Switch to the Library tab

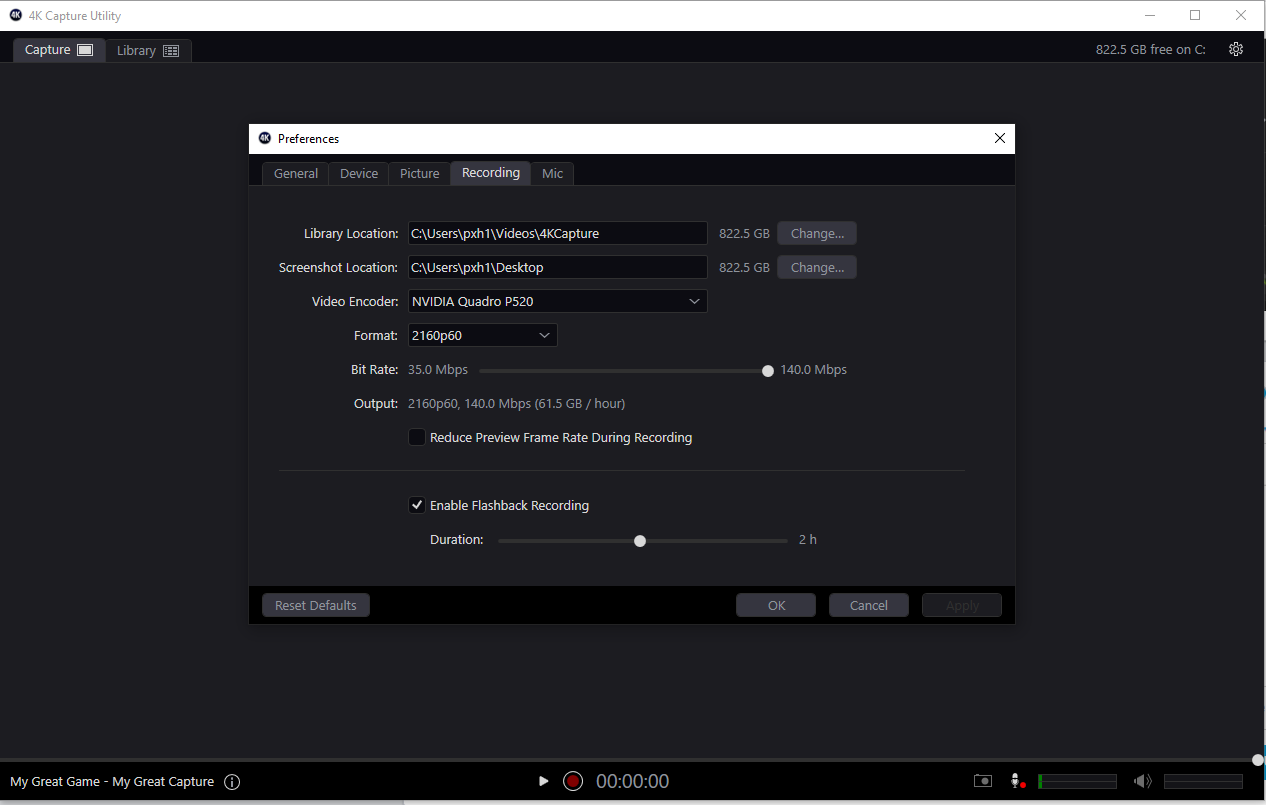(147, 50)
